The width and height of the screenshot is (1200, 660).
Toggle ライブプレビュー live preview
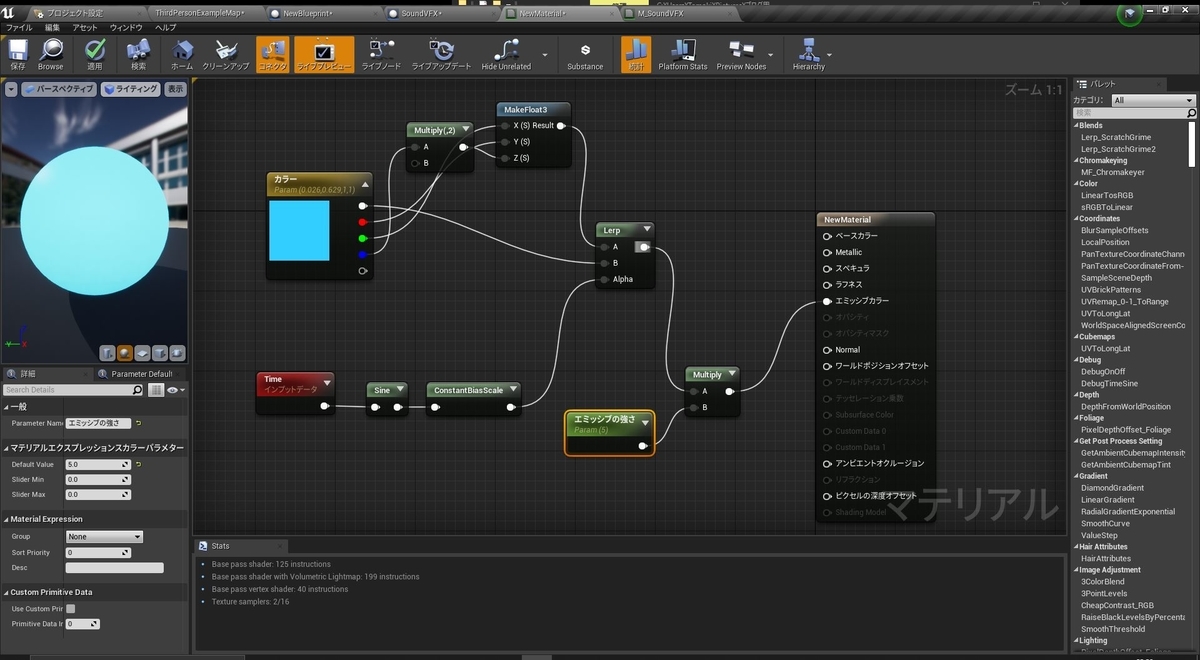pyautogui.click(x=324, y=54)
